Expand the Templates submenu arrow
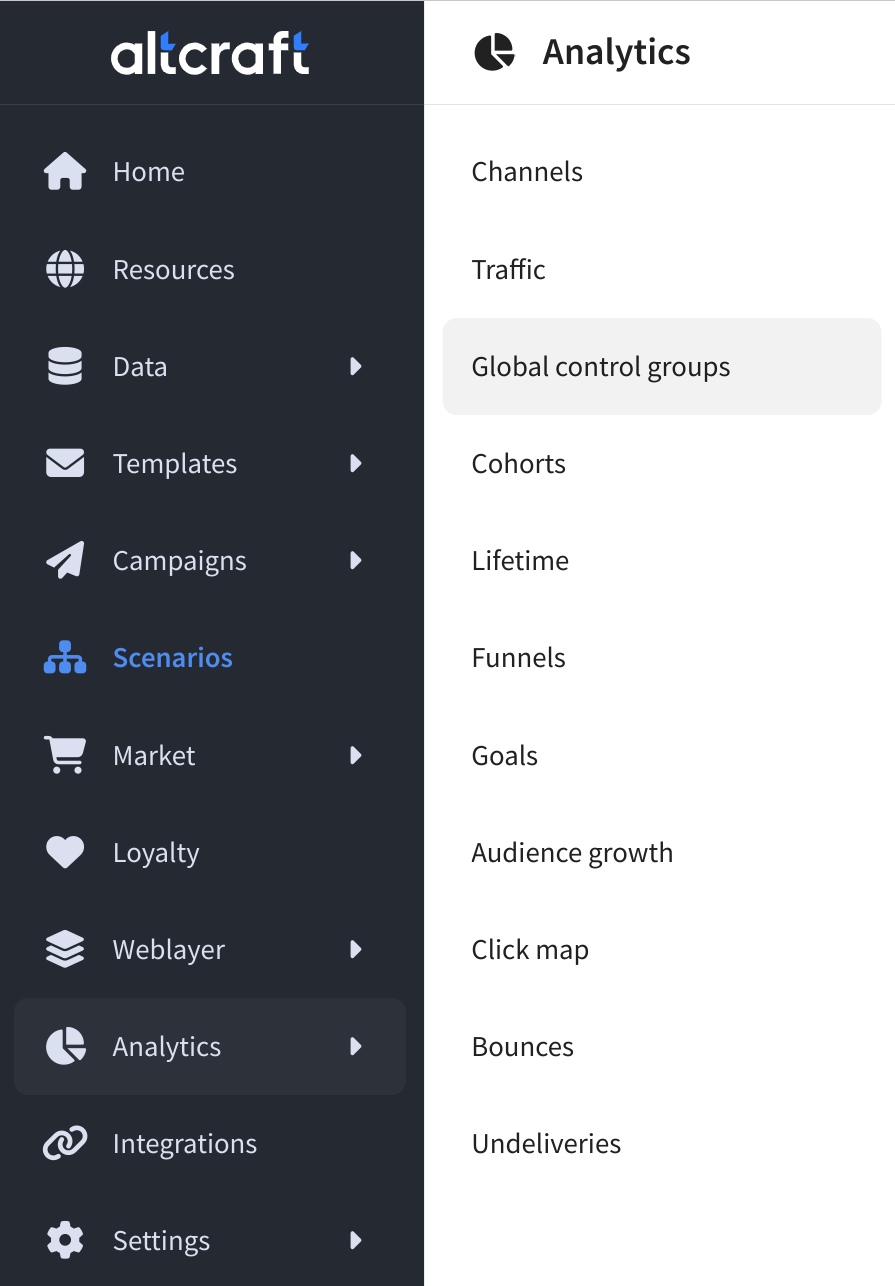This screenshot has height=1286, width=895. coord(355,463)
